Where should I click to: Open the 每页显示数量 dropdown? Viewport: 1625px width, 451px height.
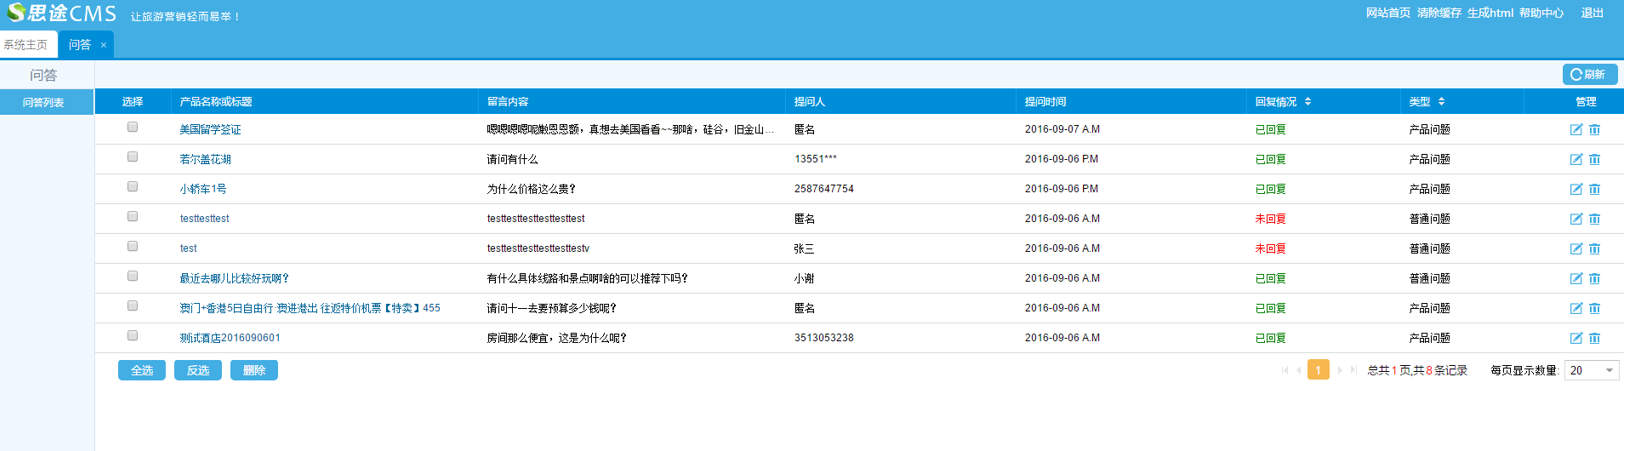click(1591, 371)
